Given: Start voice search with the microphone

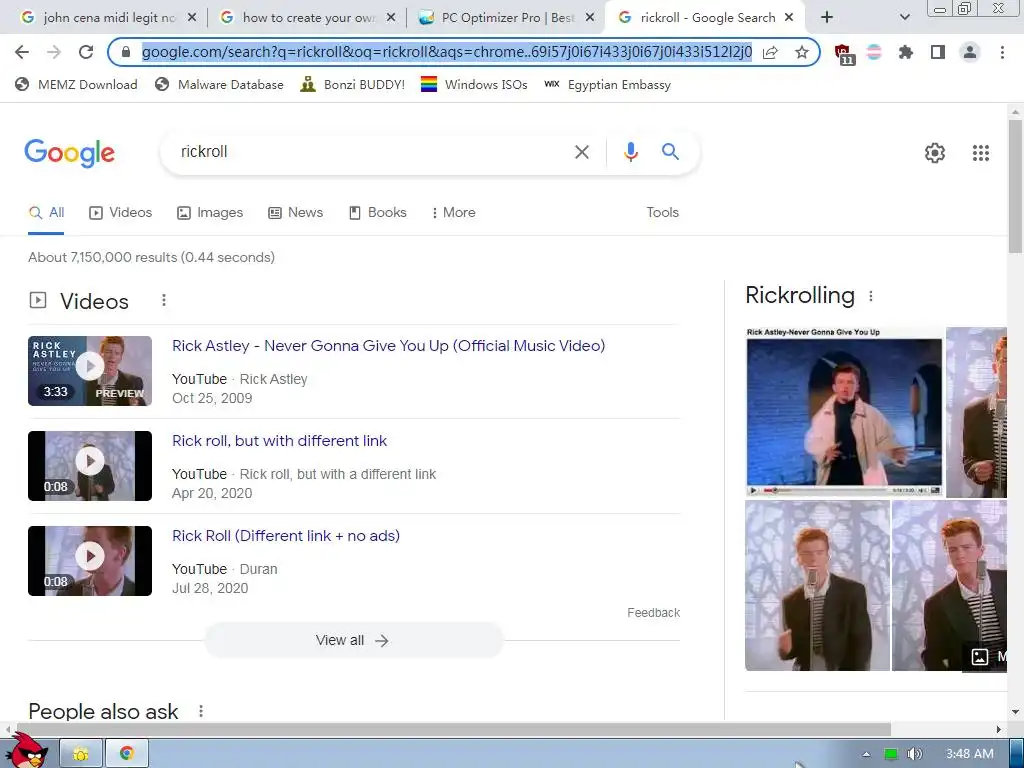Looking at the screenshot, I should point(630,152).
